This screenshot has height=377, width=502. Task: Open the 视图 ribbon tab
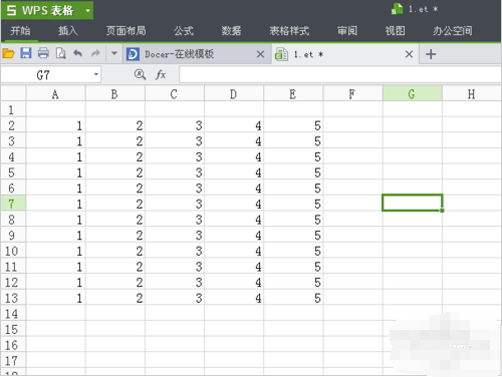click(395, 31)
